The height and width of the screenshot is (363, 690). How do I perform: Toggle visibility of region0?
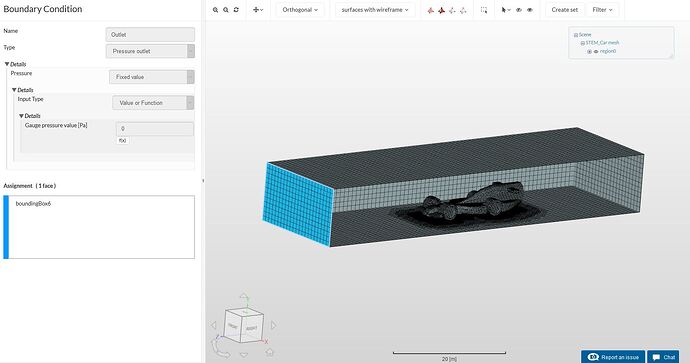tap(596, 51)
